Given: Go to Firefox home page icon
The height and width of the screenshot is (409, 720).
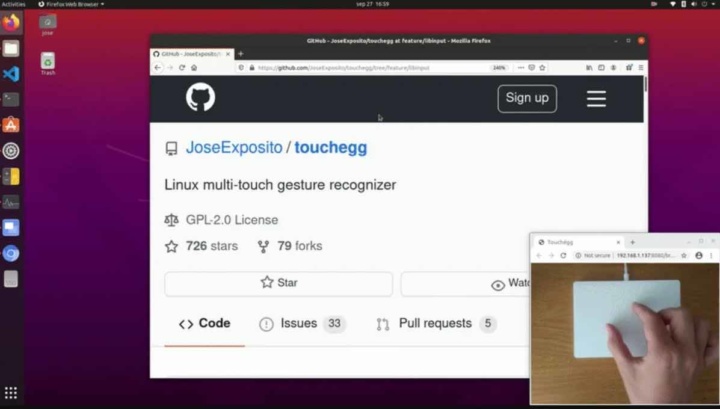Looking at the screenshot, I should click(x=194, y=67).
